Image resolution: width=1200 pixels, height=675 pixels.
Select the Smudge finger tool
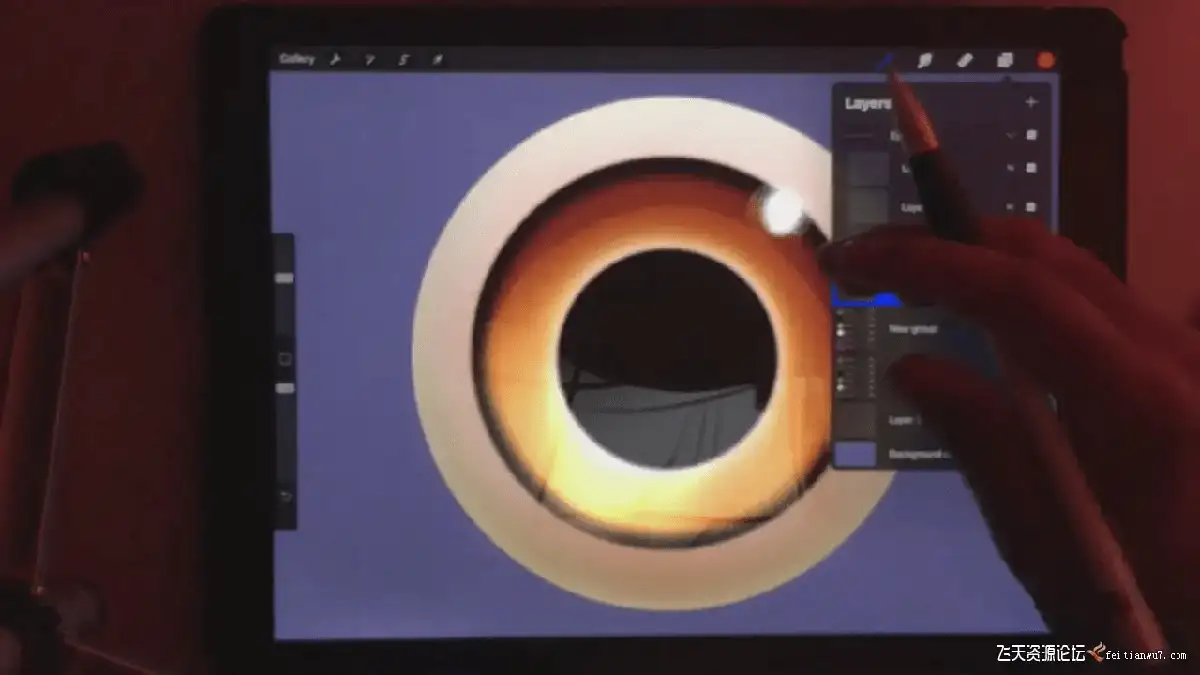925,60
